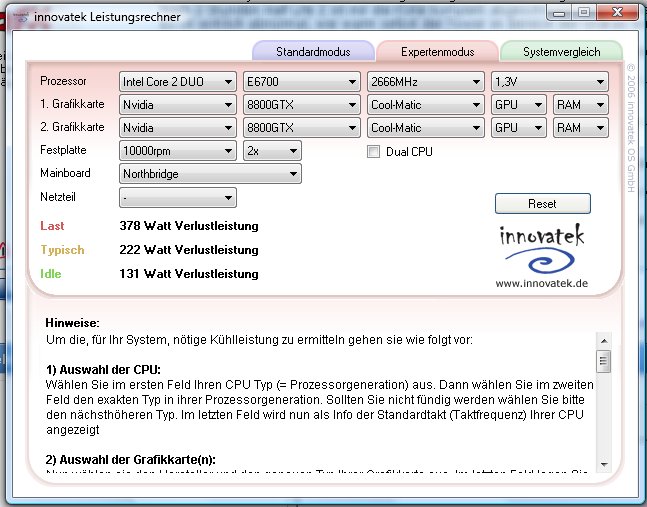This screenshot has width=647, height=507.
Task: Click the 'Festplatte' label
Action: tap(63, 150)
